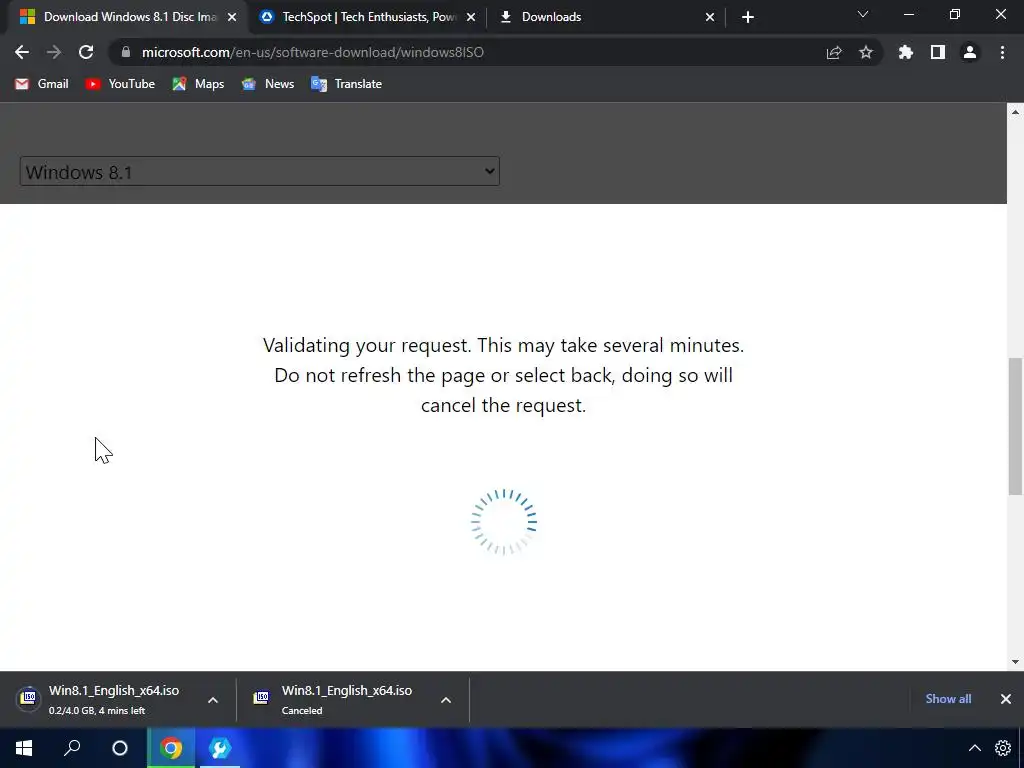Expand options for the downloading ISO file

point(213,699)
